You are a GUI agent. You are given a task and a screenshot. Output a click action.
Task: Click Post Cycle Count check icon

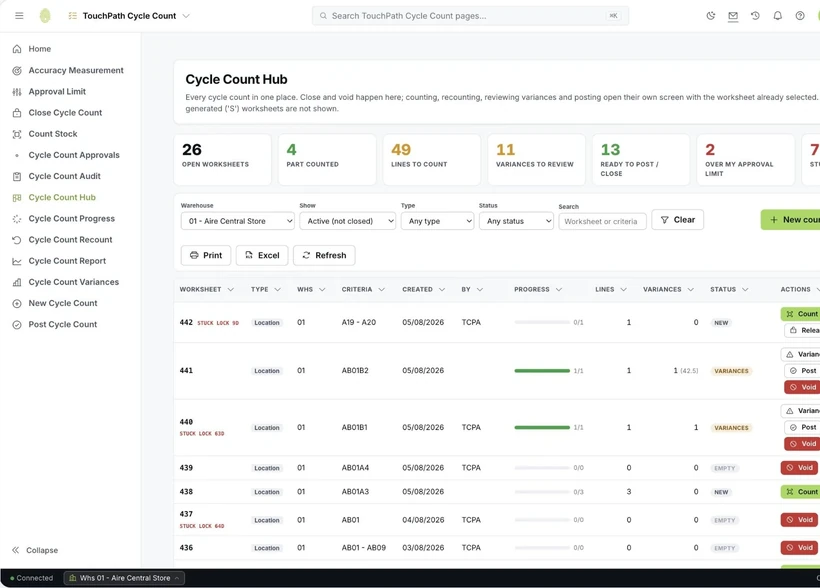(x=17, y=324)
